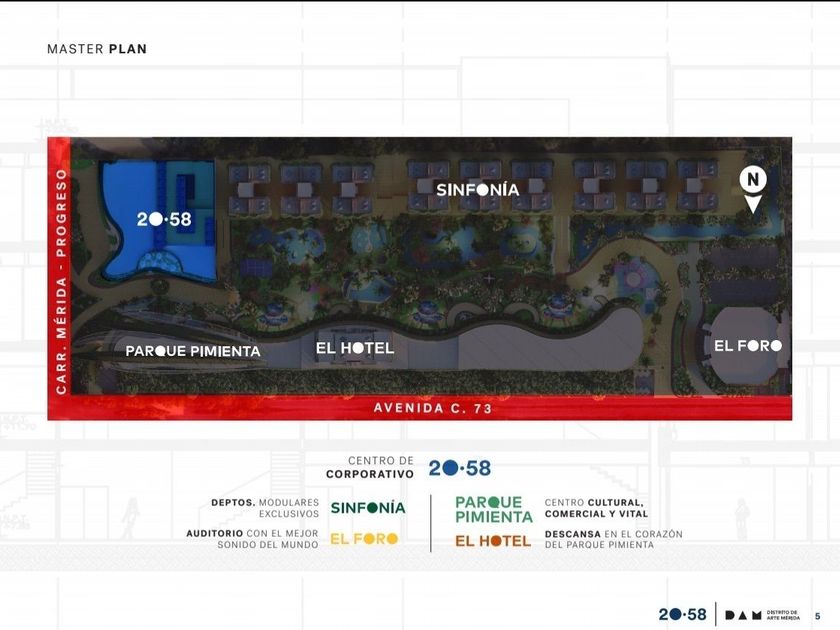
Task: Click the yellow EL FORO legend logo
Action: (364, 538)
